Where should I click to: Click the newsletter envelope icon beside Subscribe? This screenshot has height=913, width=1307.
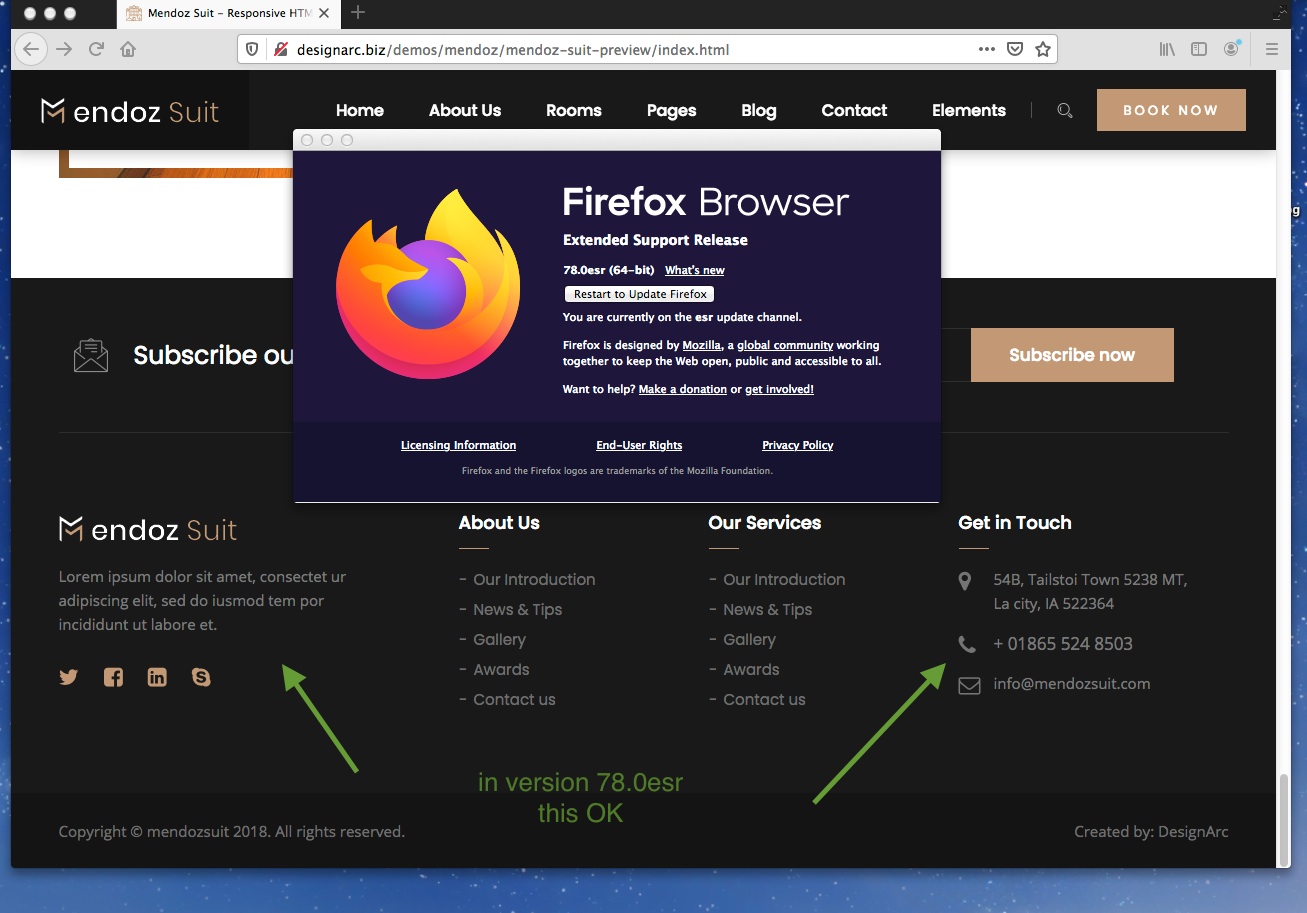(x=91, y=355)
